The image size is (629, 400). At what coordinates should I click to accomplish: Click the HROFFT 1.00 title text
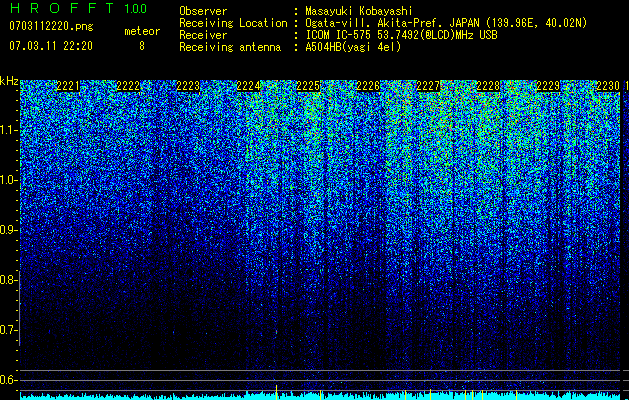point(78,8)
